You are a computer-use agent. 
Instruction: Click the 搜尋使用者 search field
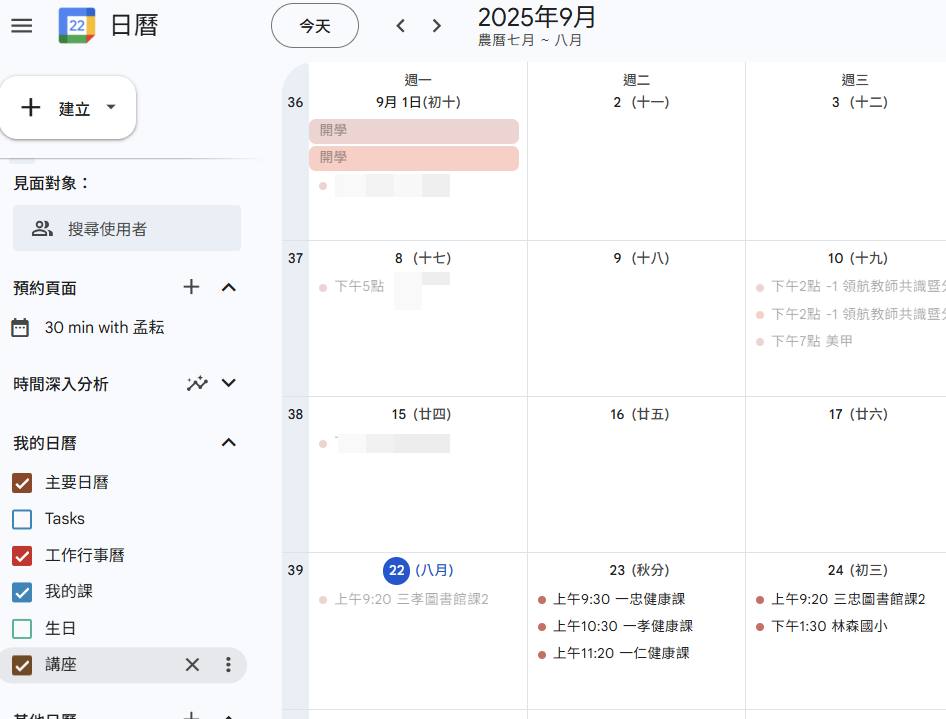127,228
